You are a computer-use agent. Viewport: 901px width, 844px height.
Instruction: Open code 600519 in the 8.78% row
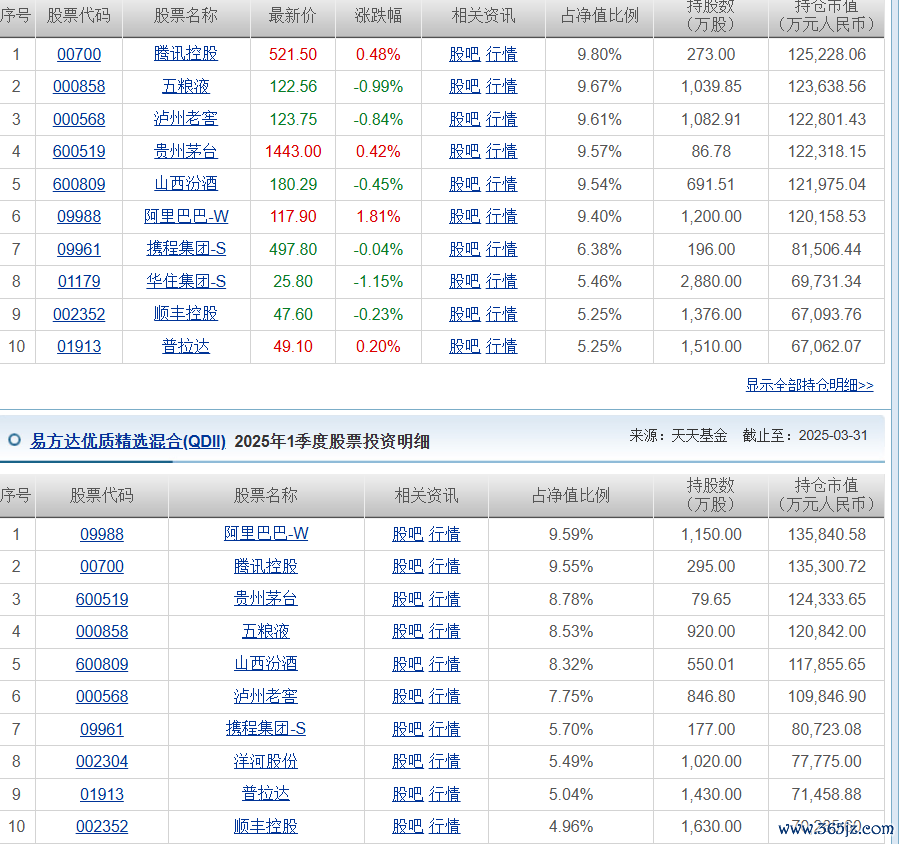point(102,599)
